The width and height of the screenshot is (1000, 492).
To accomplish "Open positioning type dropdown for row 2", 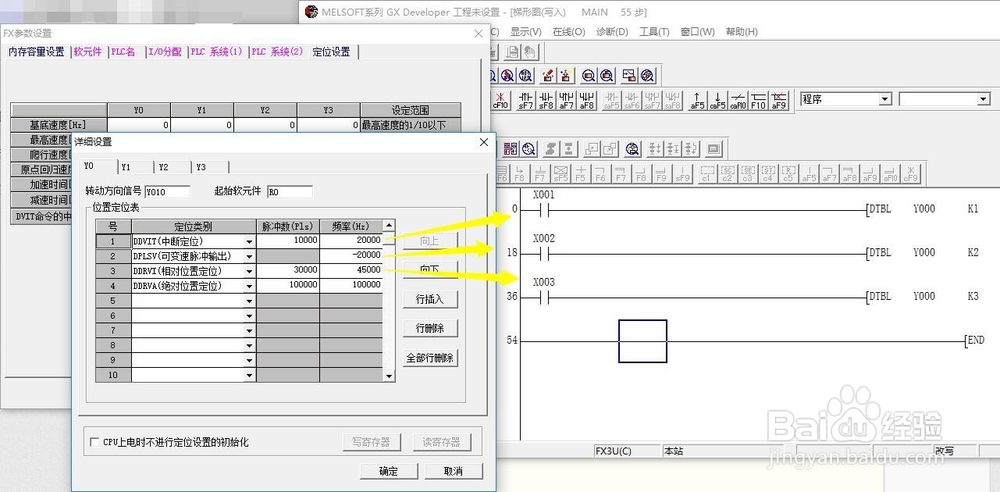I will pos(249,257).
